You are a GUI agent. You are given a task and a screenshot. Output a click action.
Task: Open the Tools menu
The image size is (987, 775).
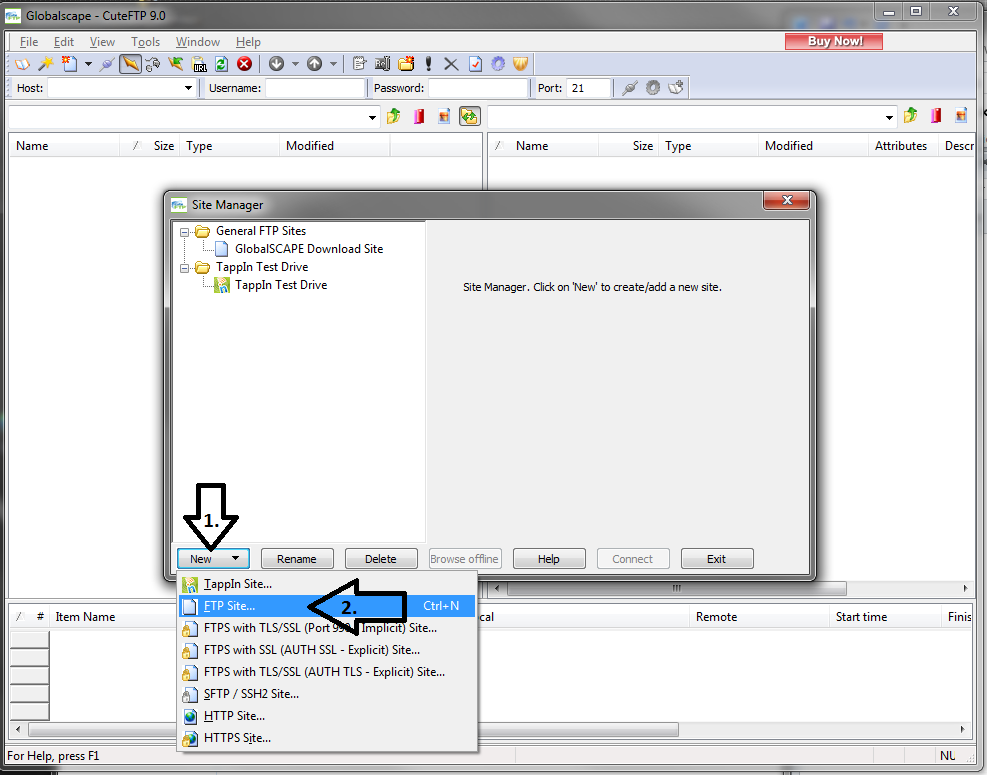(145, 42)
